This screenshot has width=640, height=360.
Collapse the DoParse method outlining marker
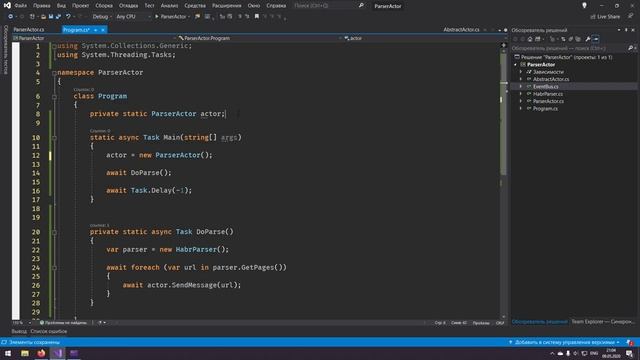54,232
